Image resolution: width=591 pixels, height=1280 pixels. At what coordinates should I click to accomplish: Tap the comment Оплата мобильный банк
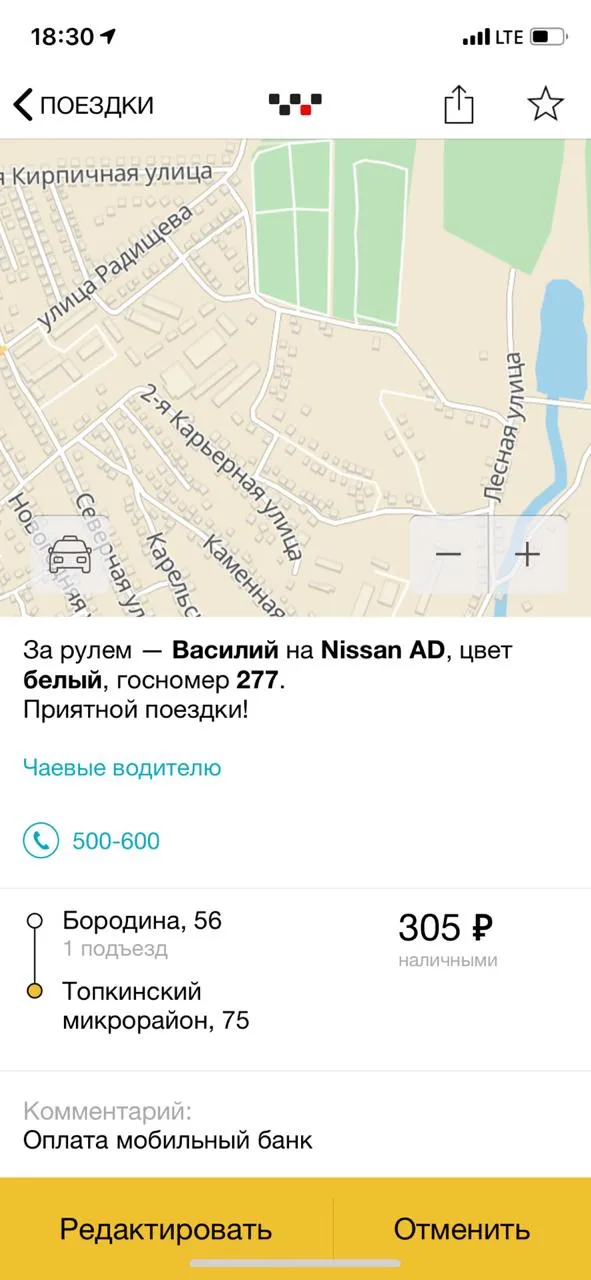(168, 1140)
